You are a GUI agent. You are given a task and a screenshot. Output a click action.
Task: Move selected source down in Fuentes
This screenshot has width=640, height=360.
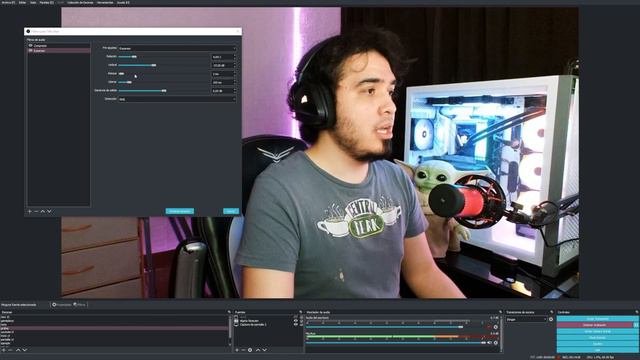coord(264,350)
